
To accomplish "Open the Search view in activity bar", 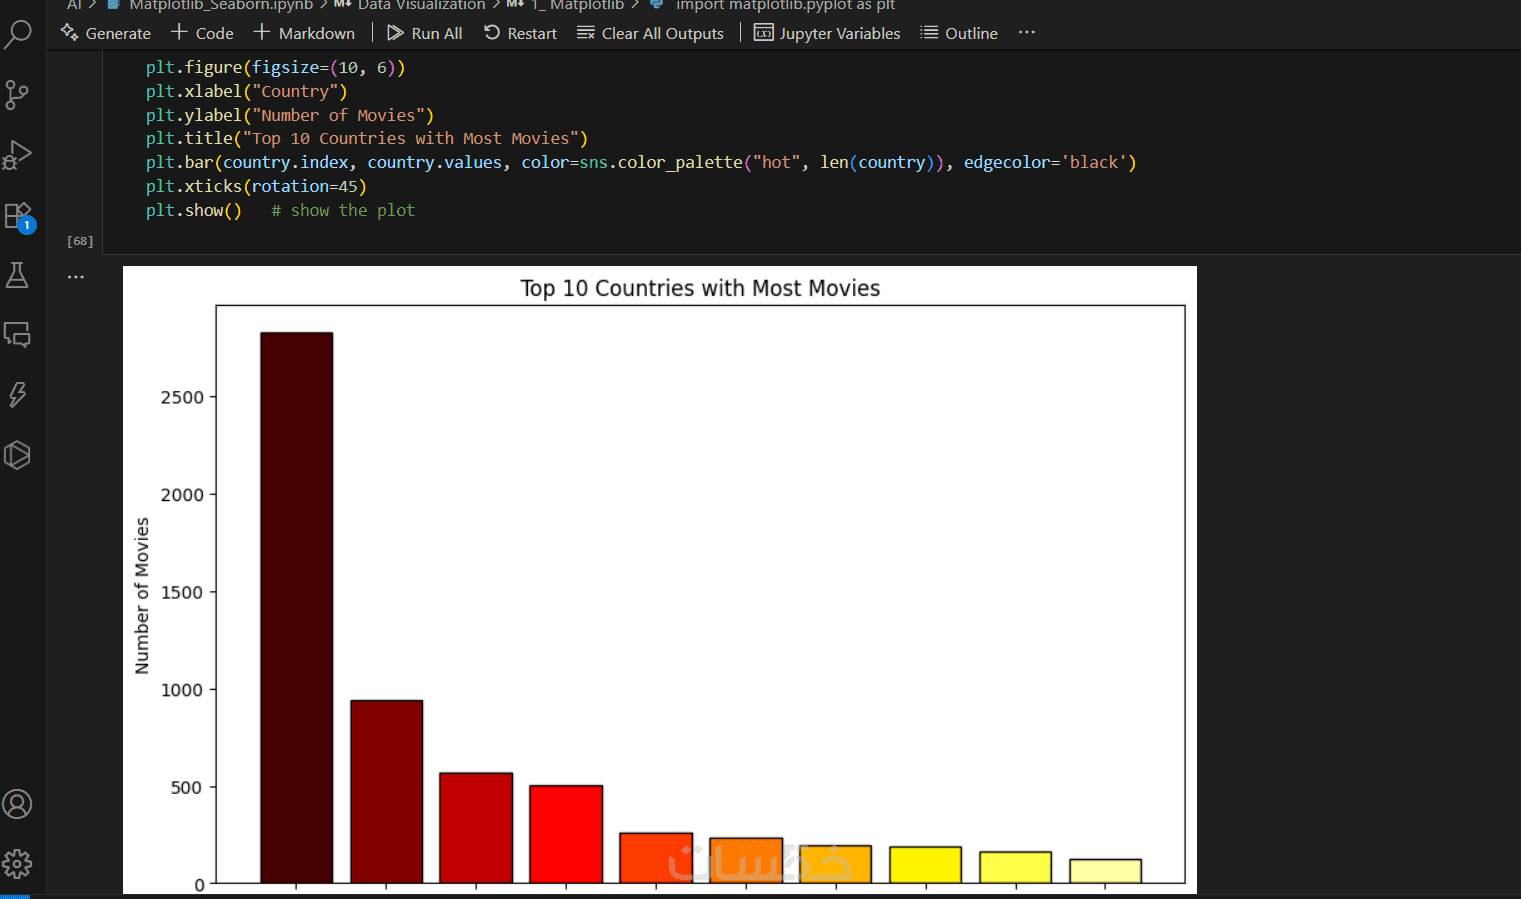I will pos(18,34).
